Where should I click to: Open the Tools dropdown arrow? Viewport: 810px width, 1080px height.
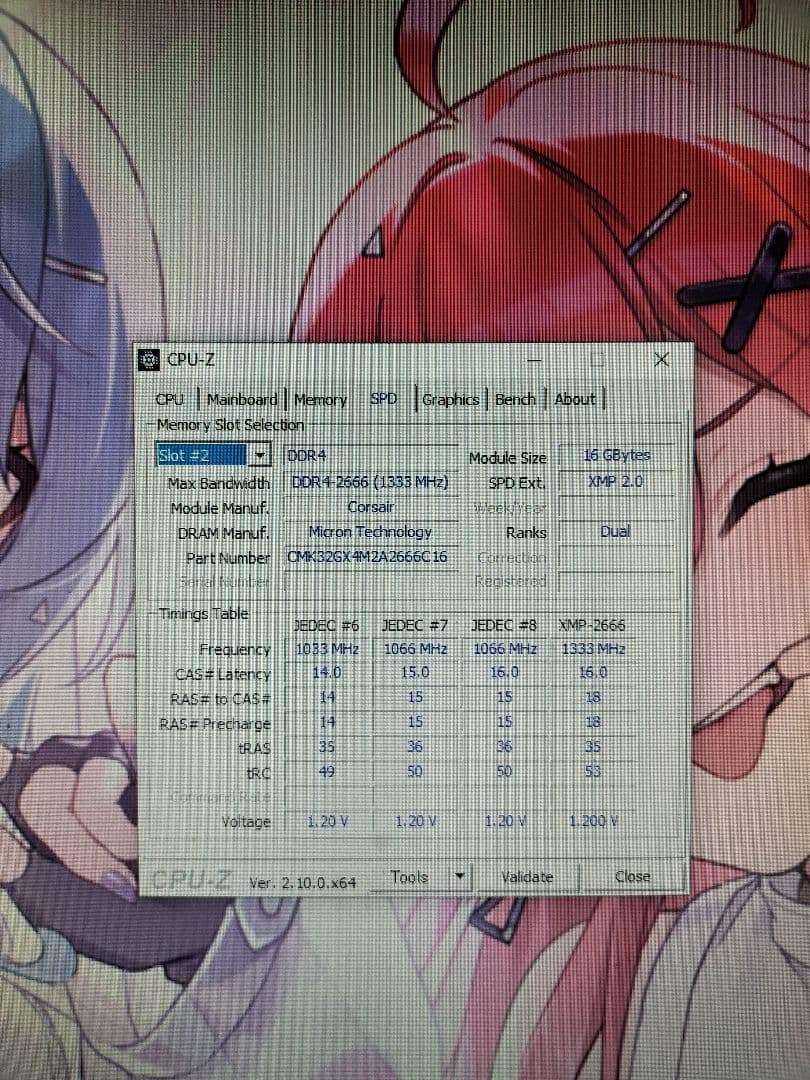point(459,877)
